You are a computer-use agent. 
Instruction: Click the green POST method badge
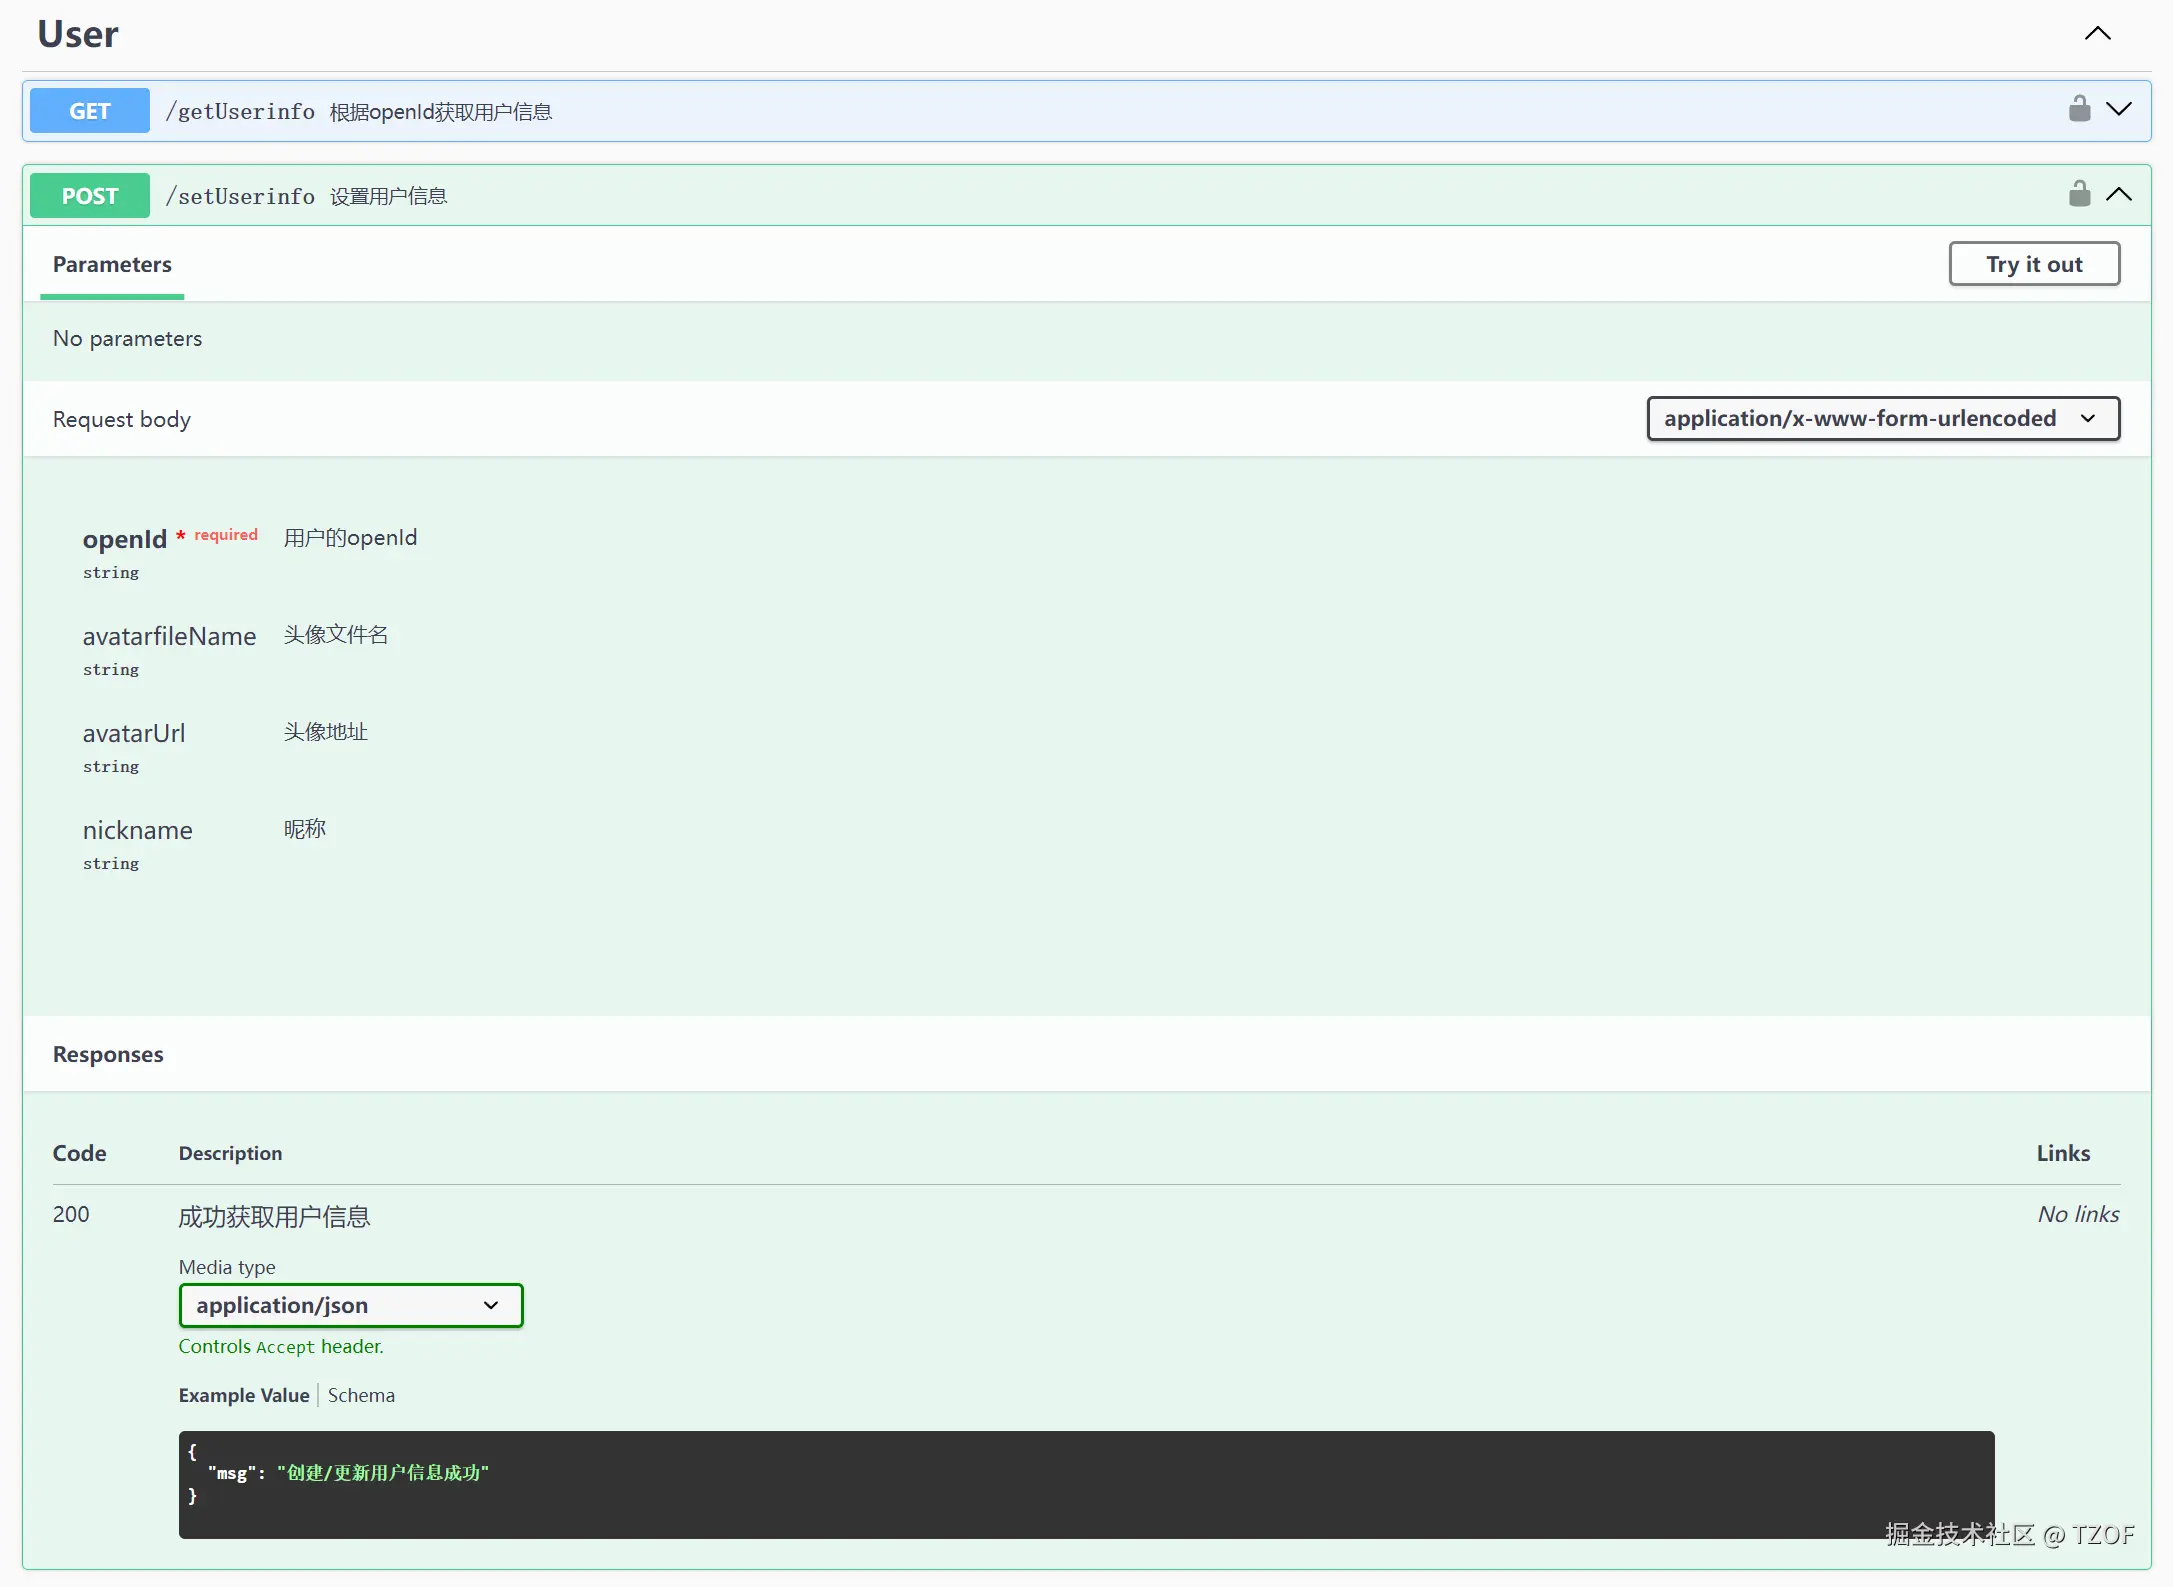coord(90,196)
